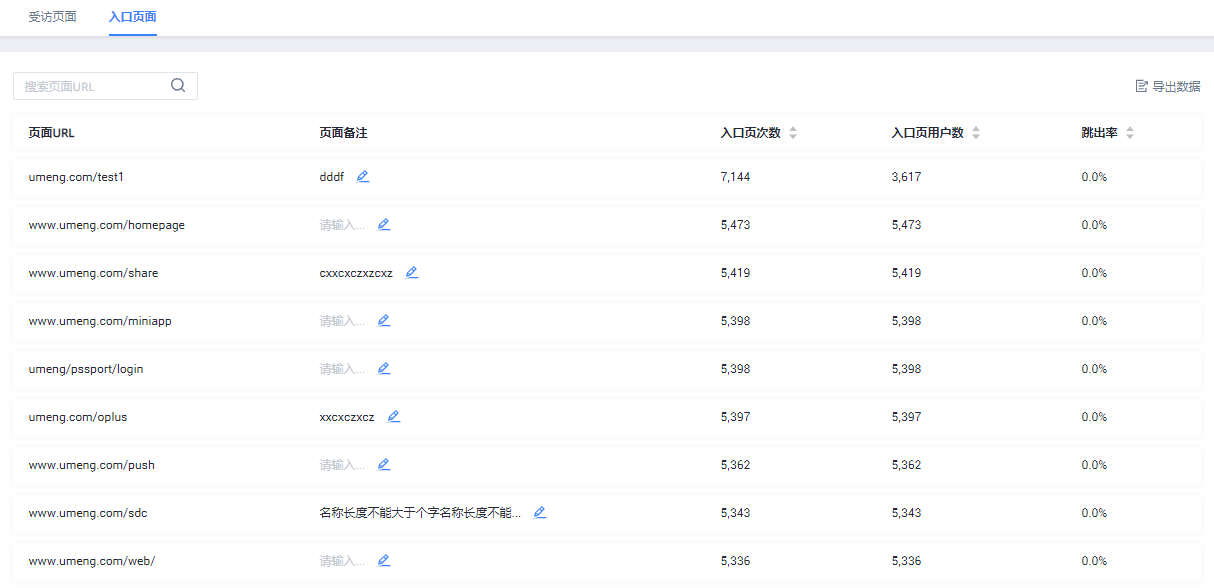1214x588 pixels.
Task: Click the note text cxxcxczxzcxz
Action: (356, 273)
